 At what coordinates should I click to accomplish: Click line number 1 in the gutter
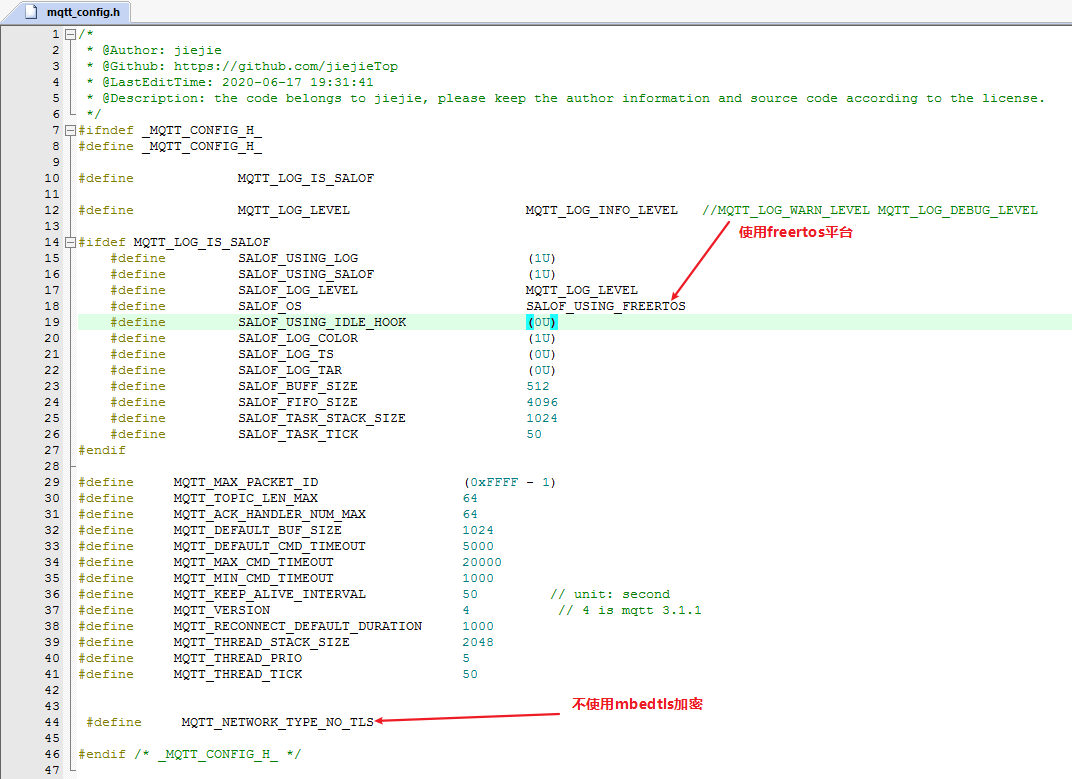coord(55,33)
